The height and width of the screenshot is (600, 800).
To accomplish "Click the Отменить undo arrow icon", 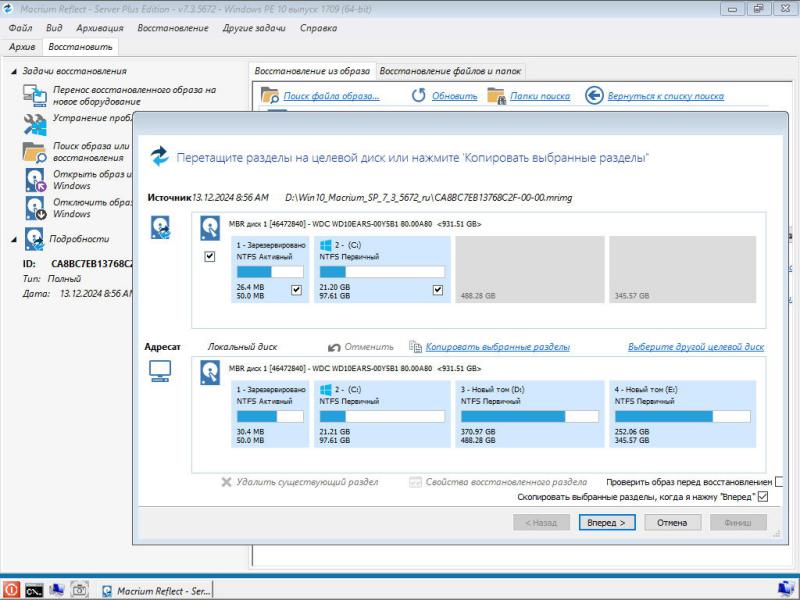I will (334, 347).
